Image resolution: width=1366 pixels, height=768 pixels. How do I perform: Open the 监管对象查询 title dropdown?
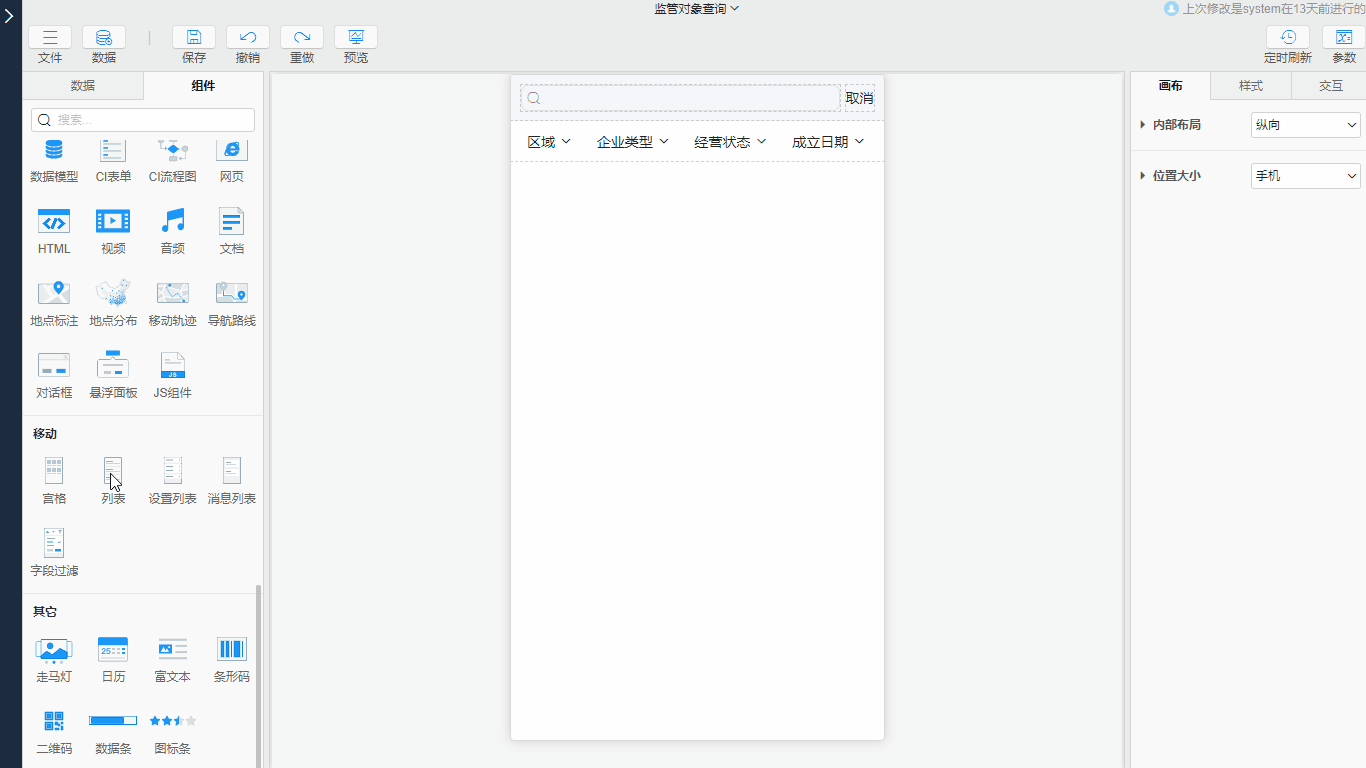[696, 9]
